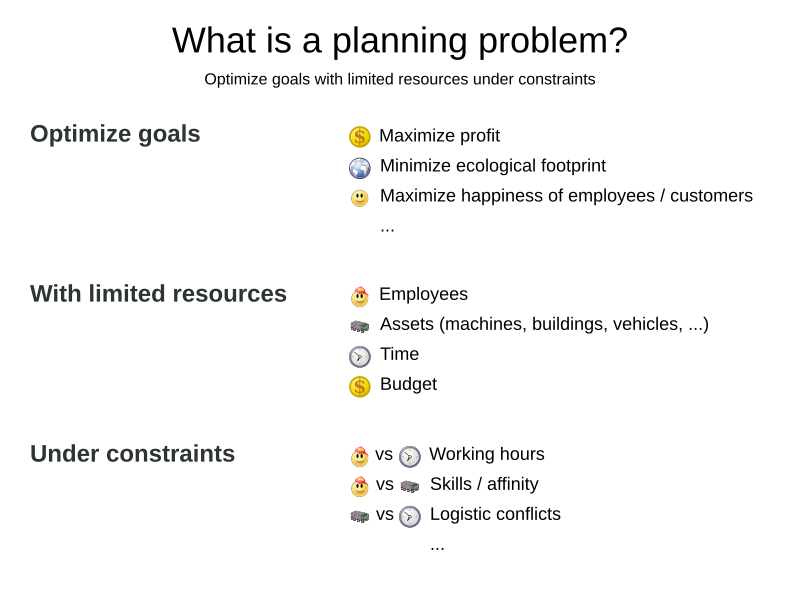Click the title "What is a planning problem?"

400,41
